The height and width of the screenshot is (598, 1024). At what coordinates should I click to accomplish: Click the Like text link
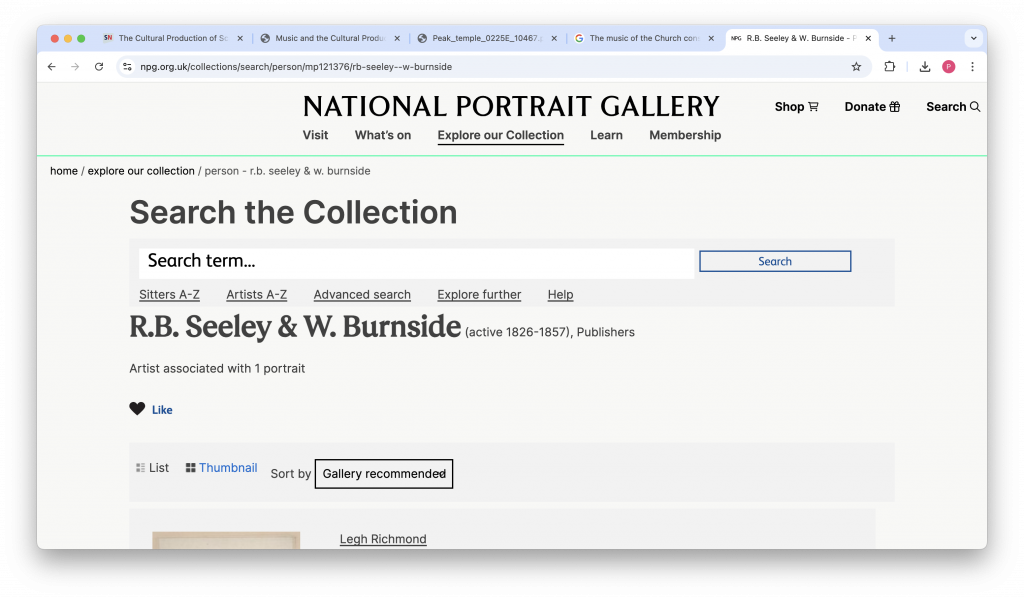tap(162, 410)
